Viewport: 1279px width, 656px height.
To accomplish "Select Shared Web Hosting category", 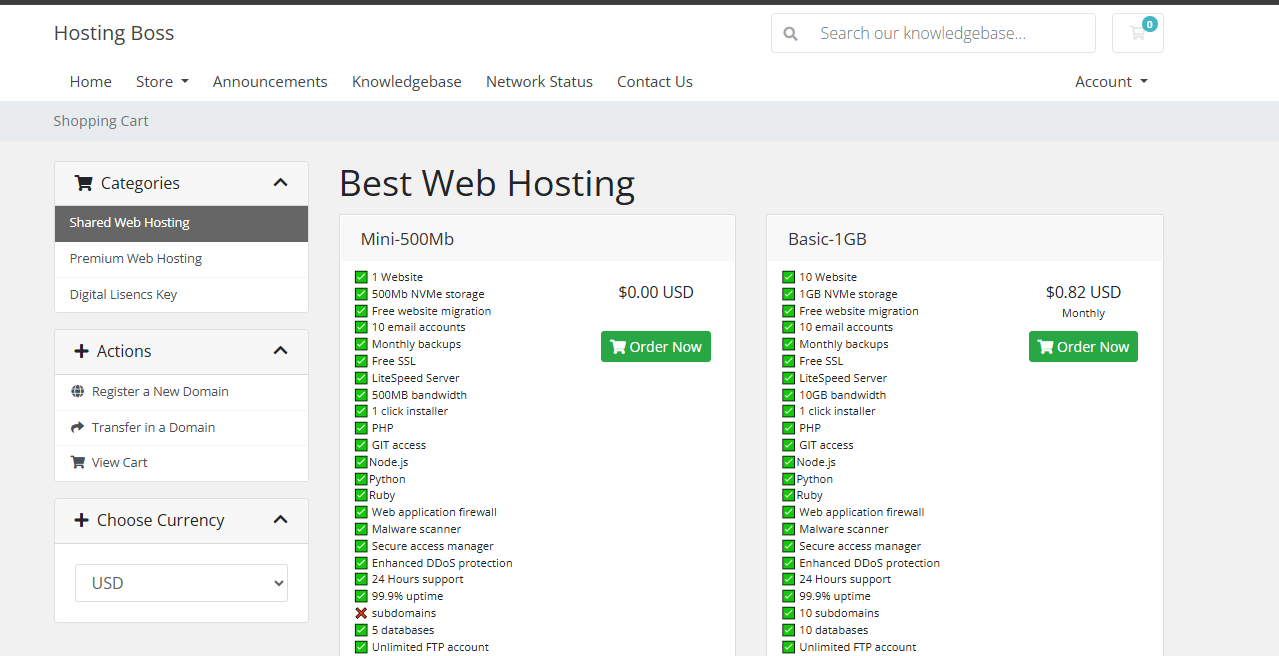I will (x=181, y=223).
